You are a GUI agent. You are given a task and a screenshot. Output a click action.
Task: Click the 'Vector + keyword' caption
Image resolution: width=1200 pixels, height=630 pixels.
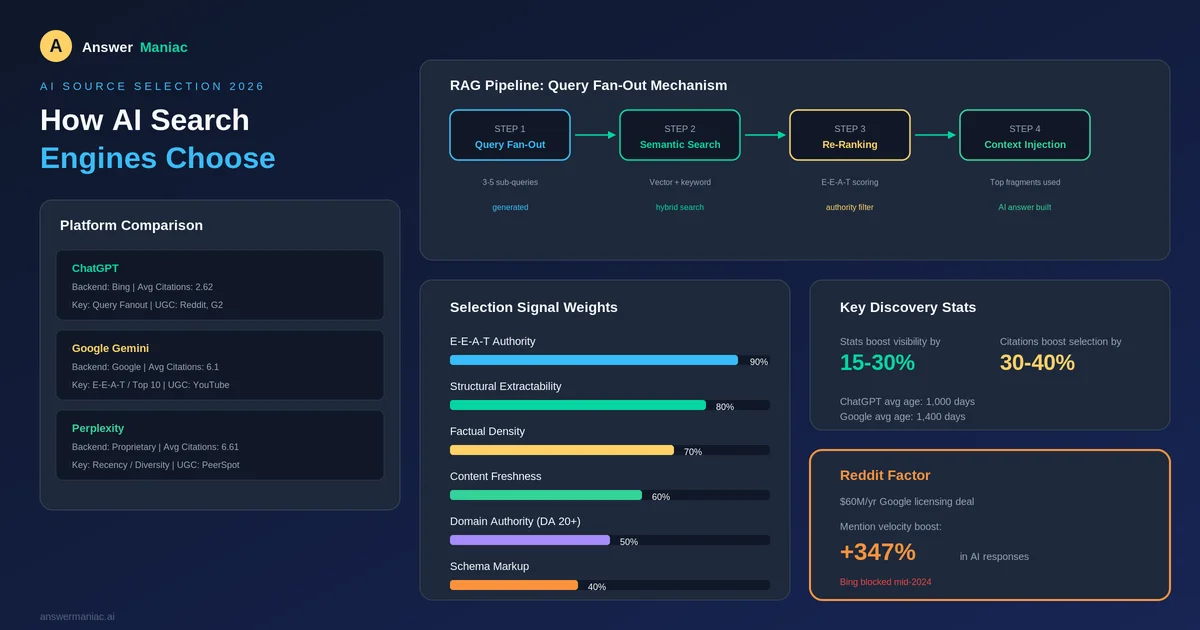click(680, 182)
